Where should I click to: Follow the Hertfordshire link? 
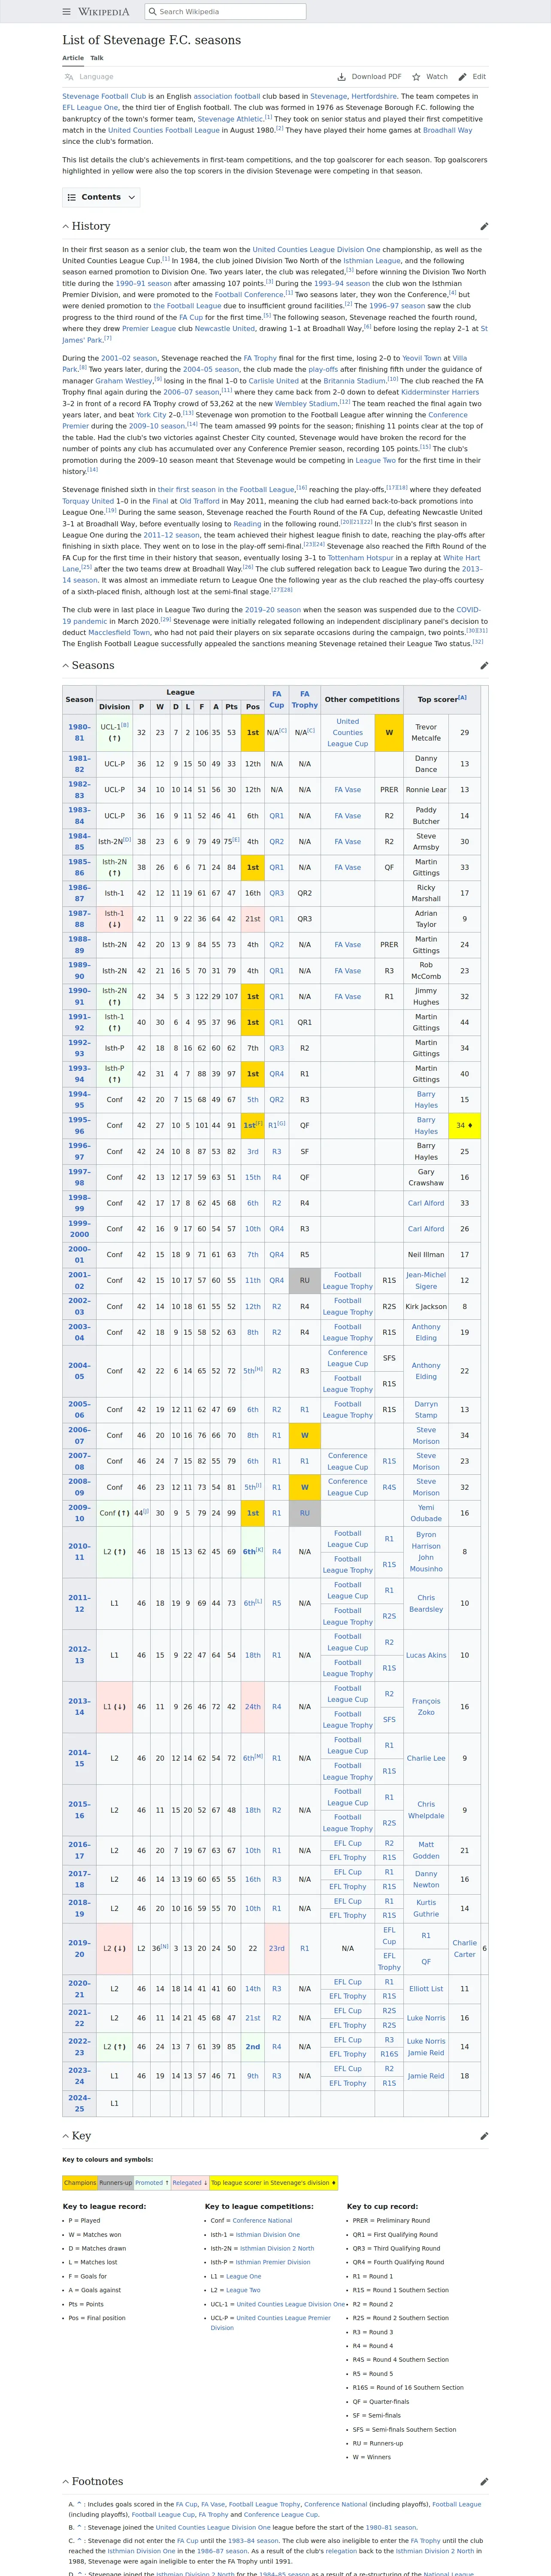(x=374, y=97)
